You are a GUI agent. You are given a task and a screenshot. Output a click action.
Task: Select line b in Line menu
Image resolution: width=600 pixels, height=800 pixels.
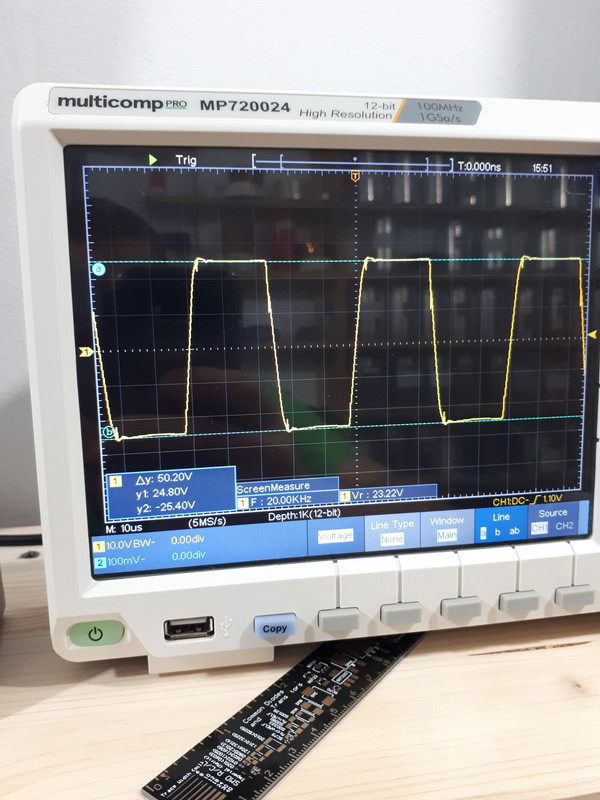(498, 532)
